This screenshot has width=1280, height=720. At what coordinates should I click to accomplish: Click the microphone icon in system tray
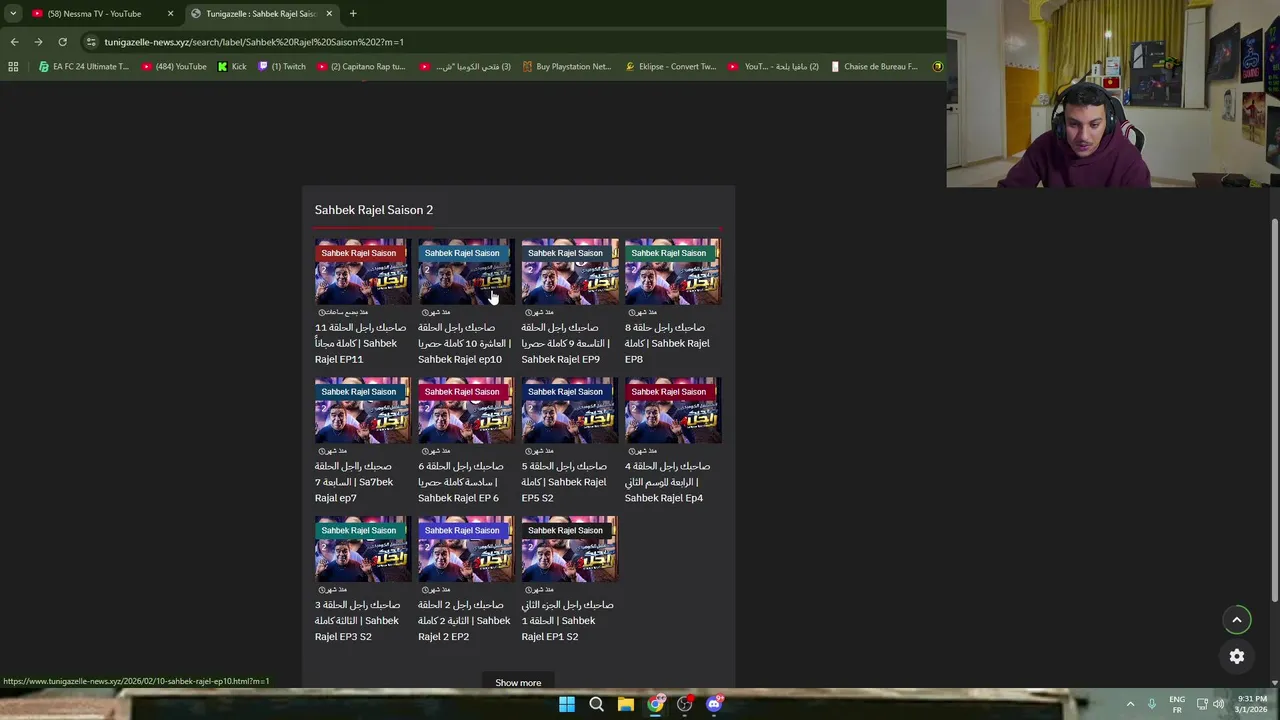(1152, 704)
